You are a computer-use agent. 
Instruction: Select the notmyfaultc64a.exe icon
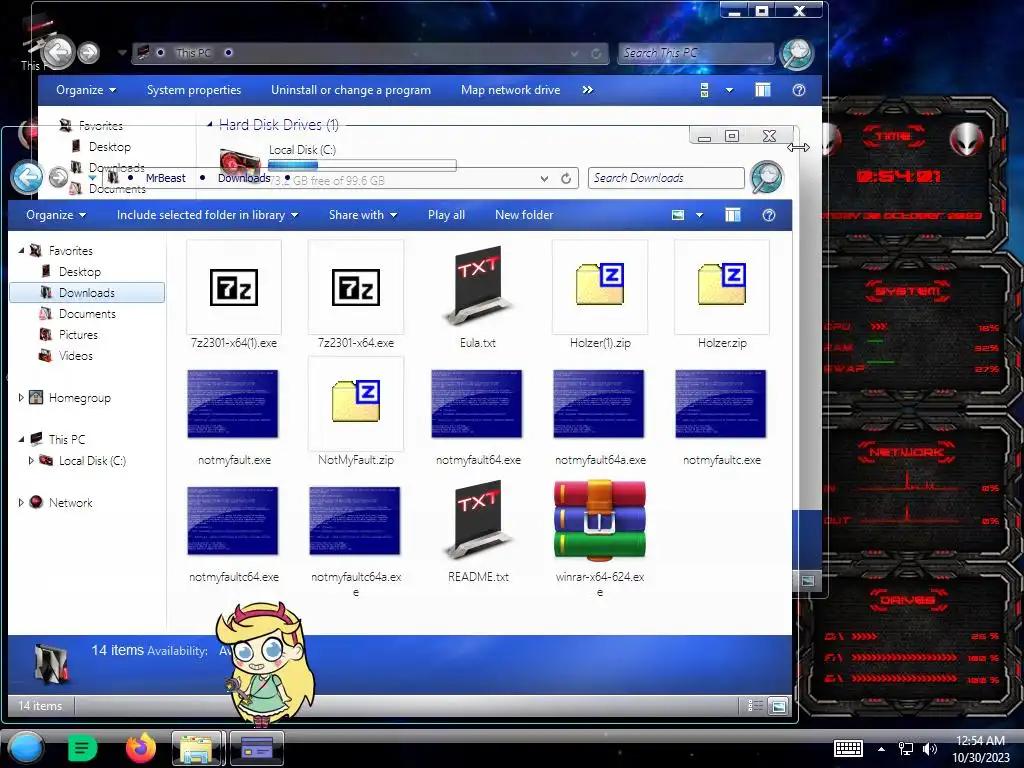[x=355, y=520]
